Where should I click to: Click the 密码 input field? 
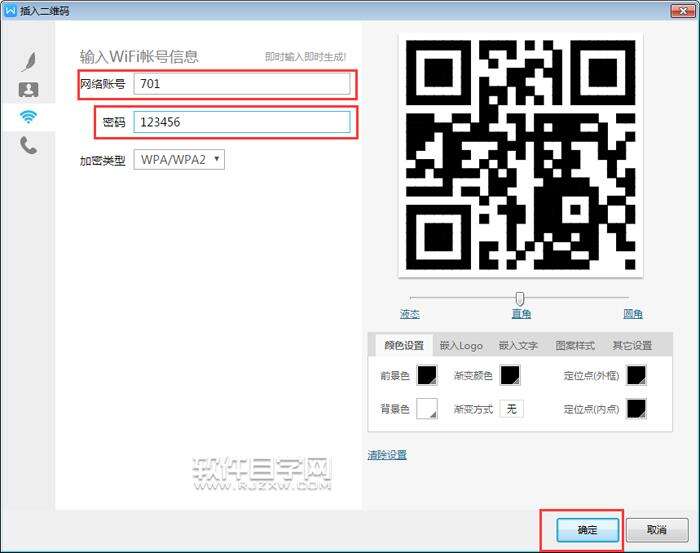242,122
